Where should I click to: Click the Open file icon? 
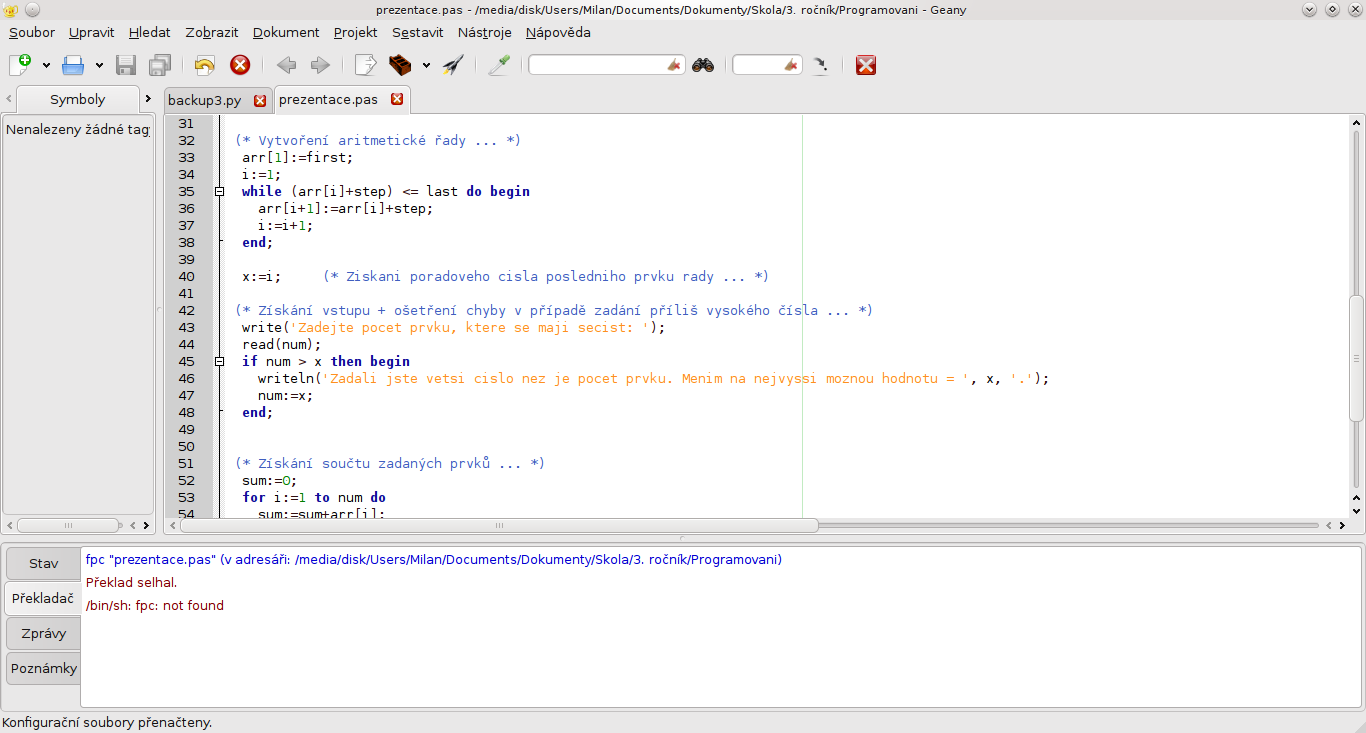[x=74, y=65]
